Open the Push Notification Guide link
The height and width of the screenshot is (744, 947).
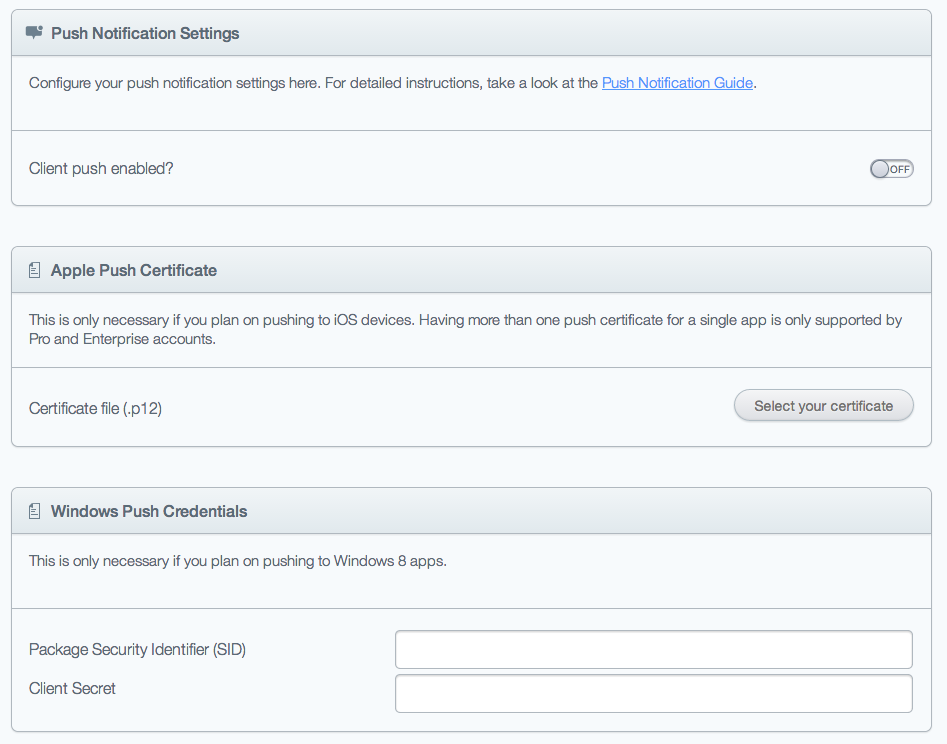677,83
